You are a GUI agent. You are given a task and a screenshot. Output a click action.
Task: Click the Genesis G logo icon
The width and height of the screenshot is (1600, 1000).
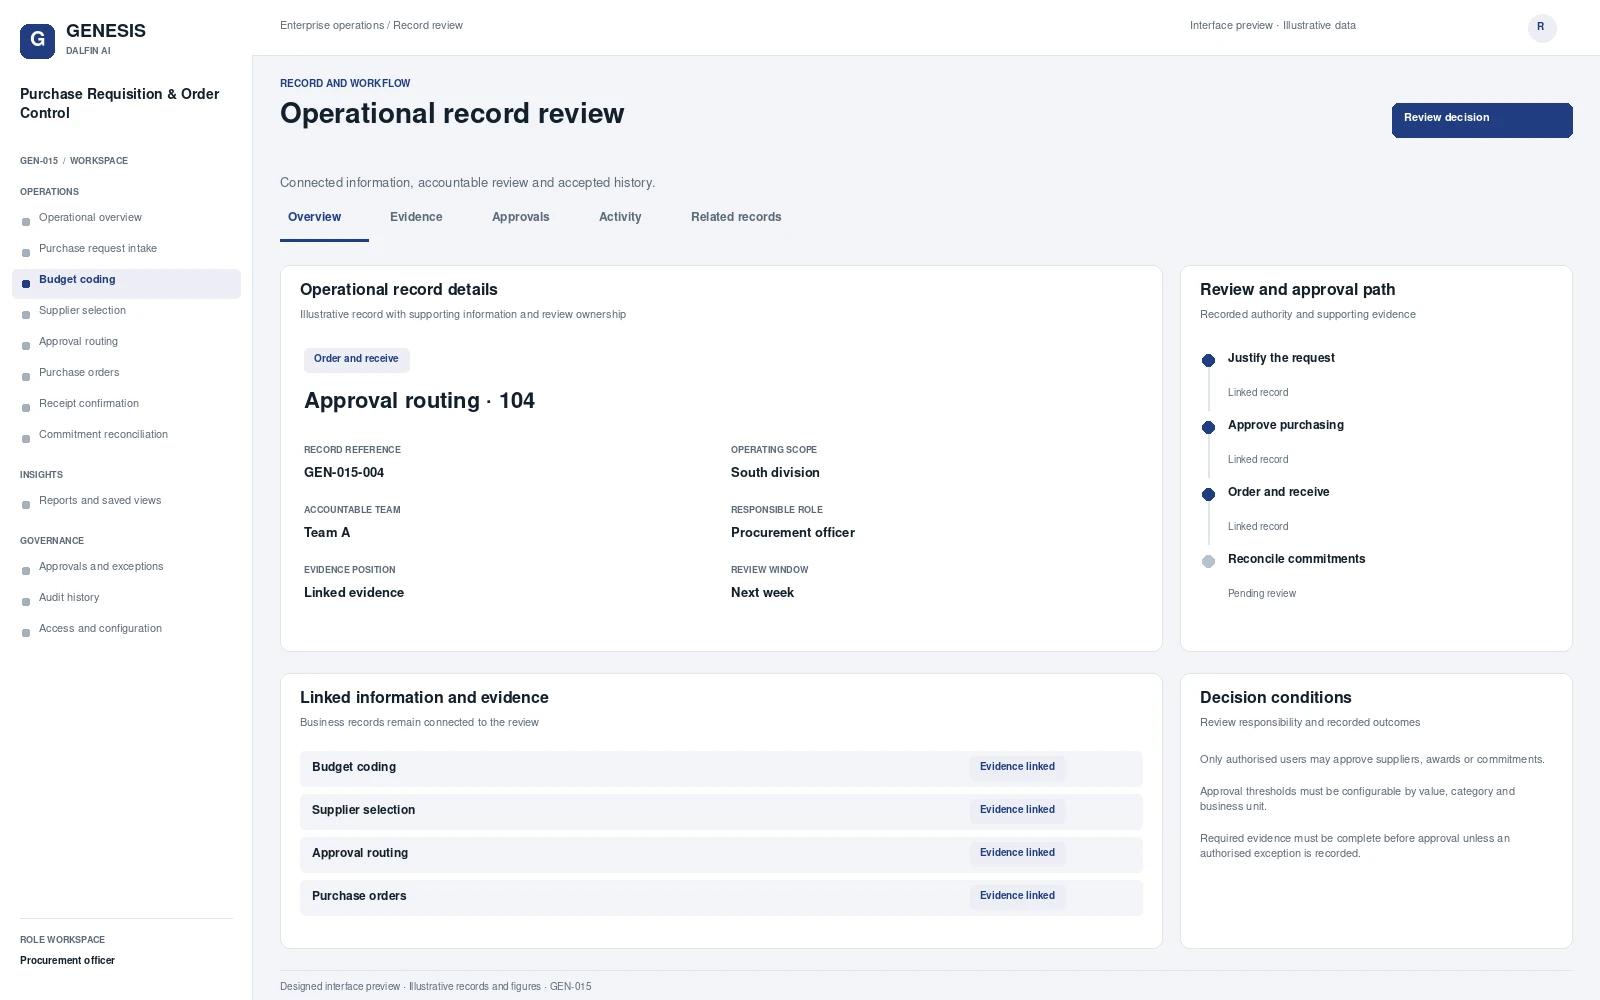point(38,41)
